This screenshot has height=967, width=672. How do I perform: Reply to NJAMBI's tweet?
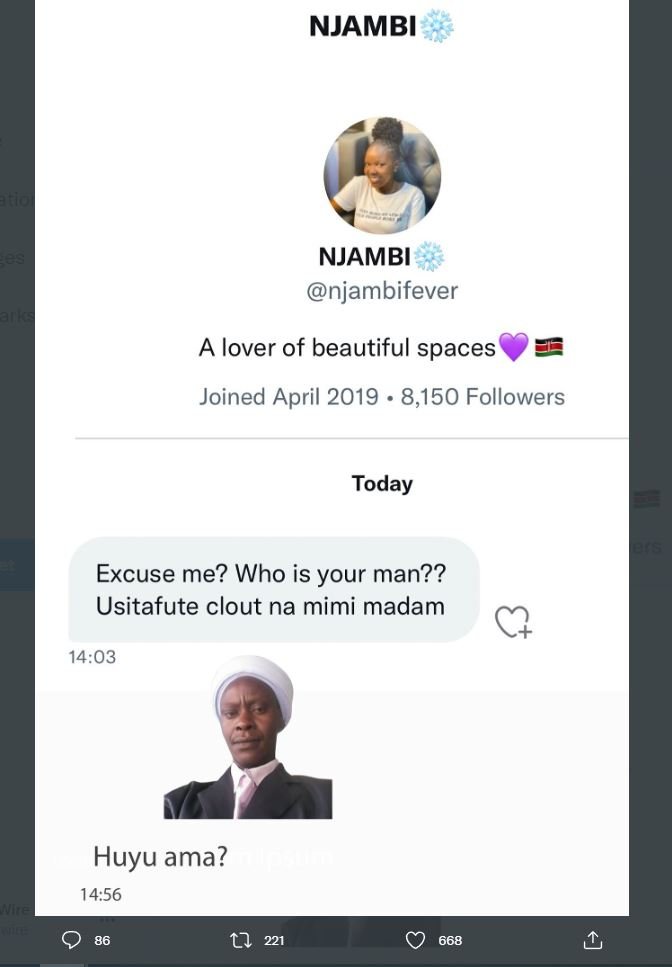(x=71, y=940)
